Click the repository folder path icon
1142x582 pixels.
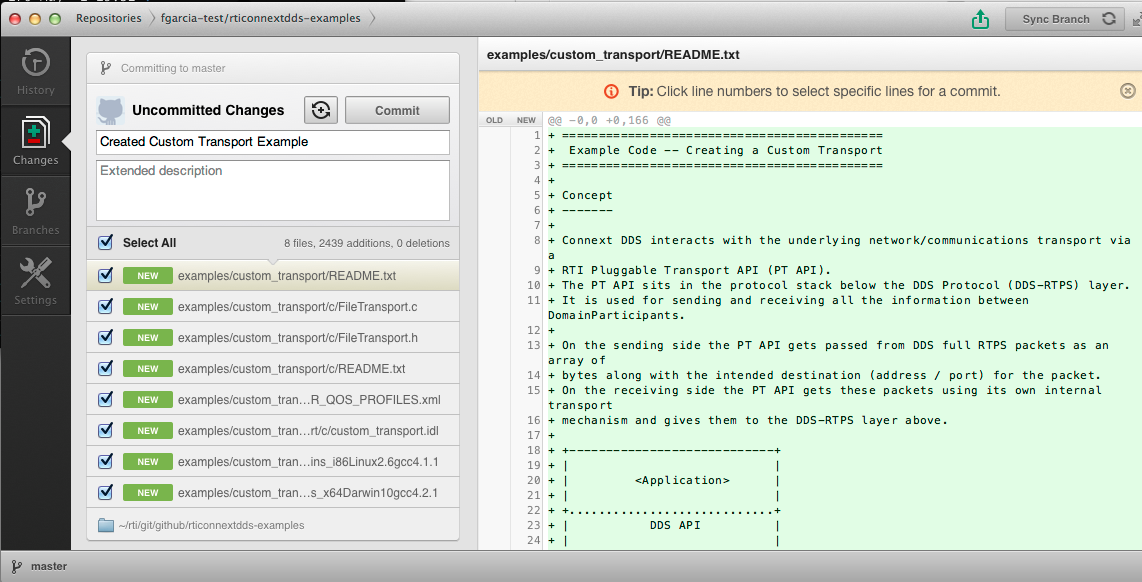pyautogui.click(x=106, y=525)
